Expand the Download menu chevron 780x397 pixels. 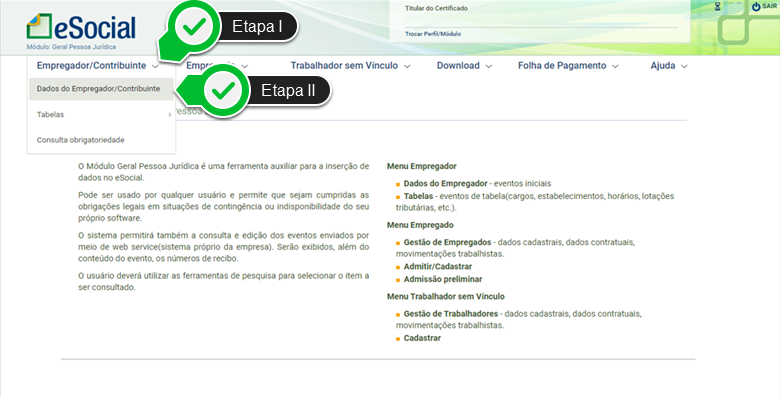click(488, 66)
